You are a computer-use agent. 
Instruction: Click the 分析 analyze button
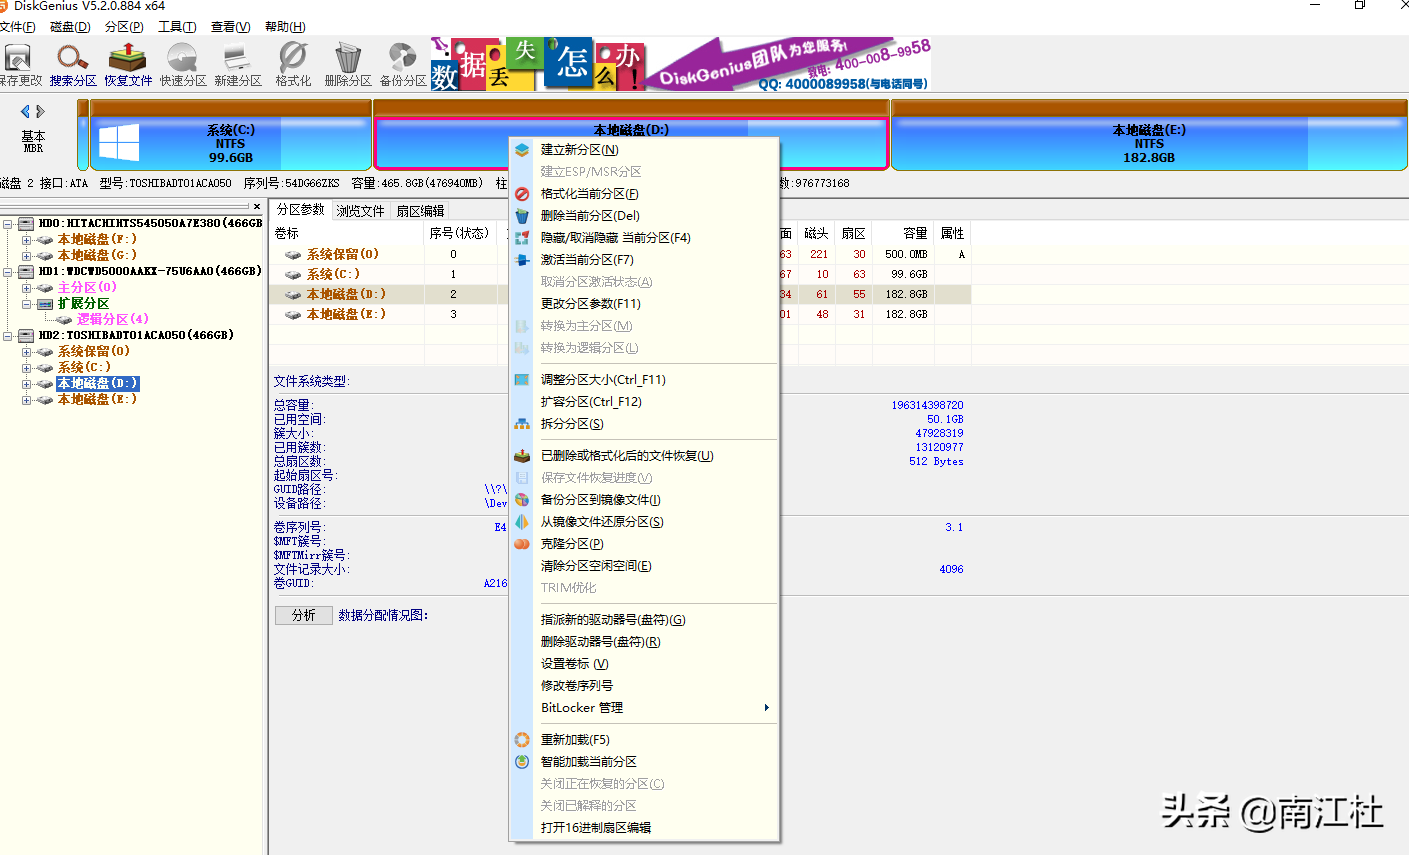(x=304, y=616)
